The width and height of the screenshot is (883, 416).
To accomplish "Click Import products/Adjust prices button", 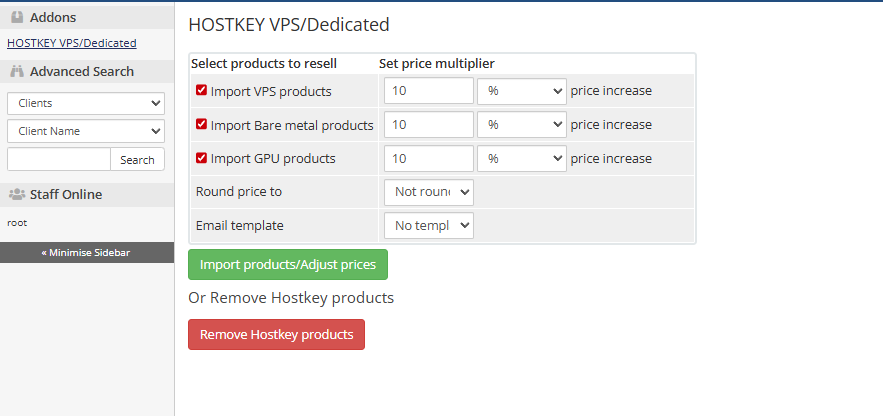I will (288, 265).
